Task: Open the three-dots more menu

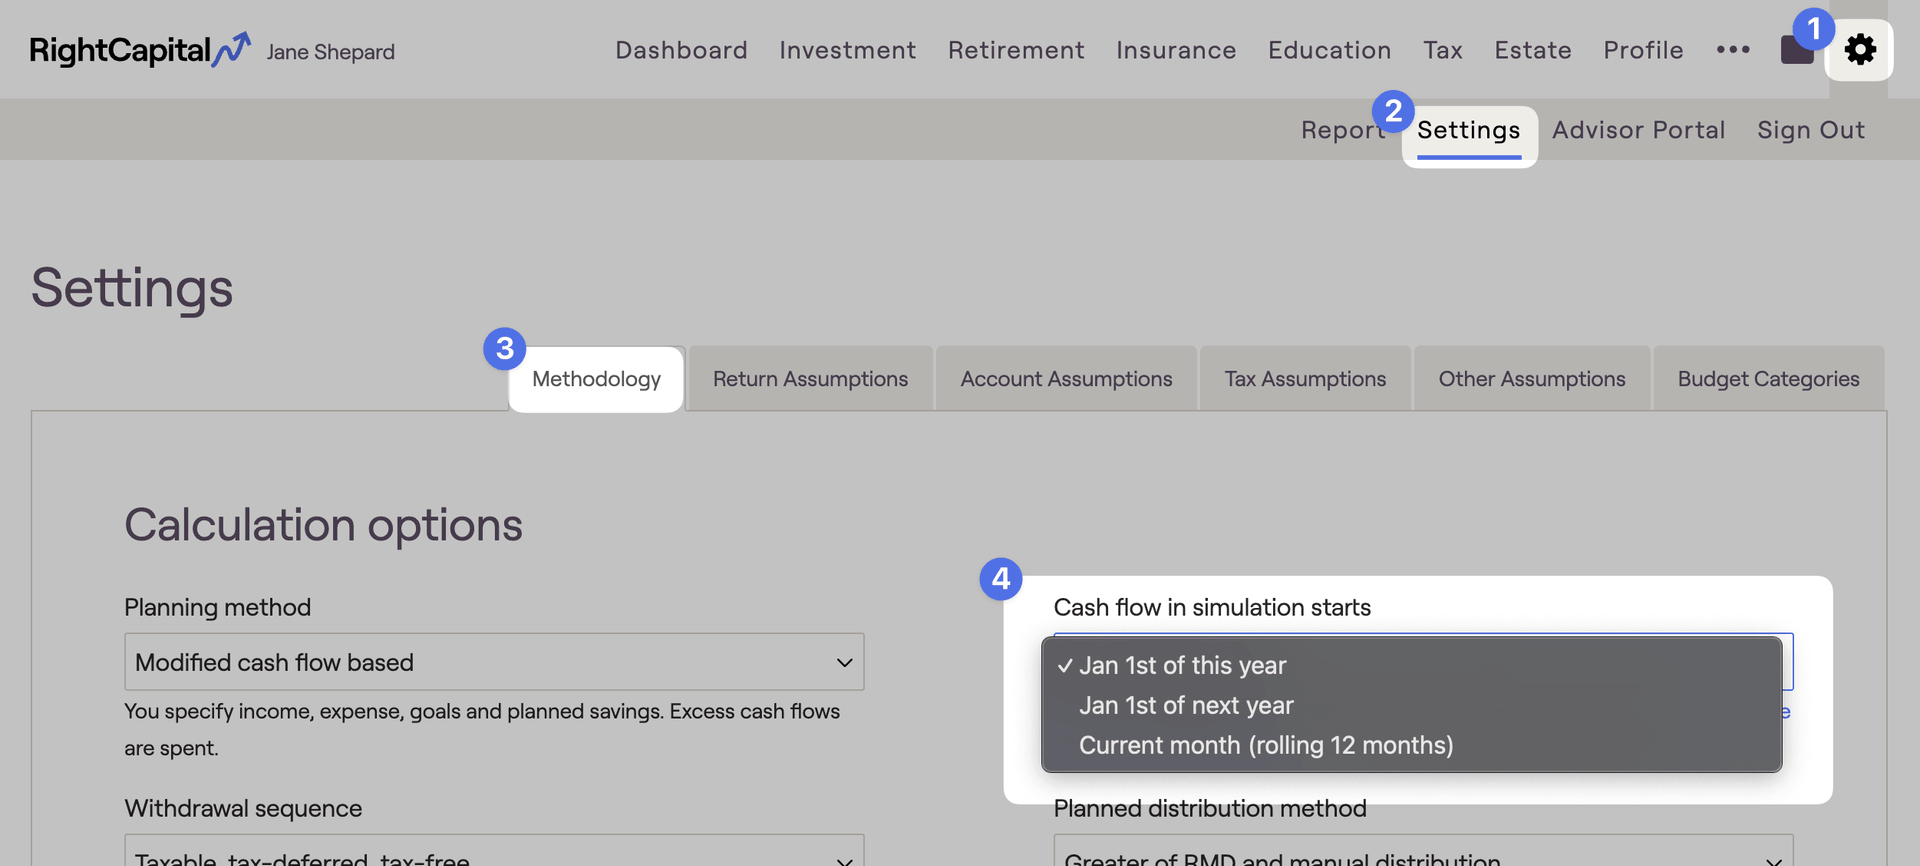Action: pyautogui.click(x=1733, y=49)
